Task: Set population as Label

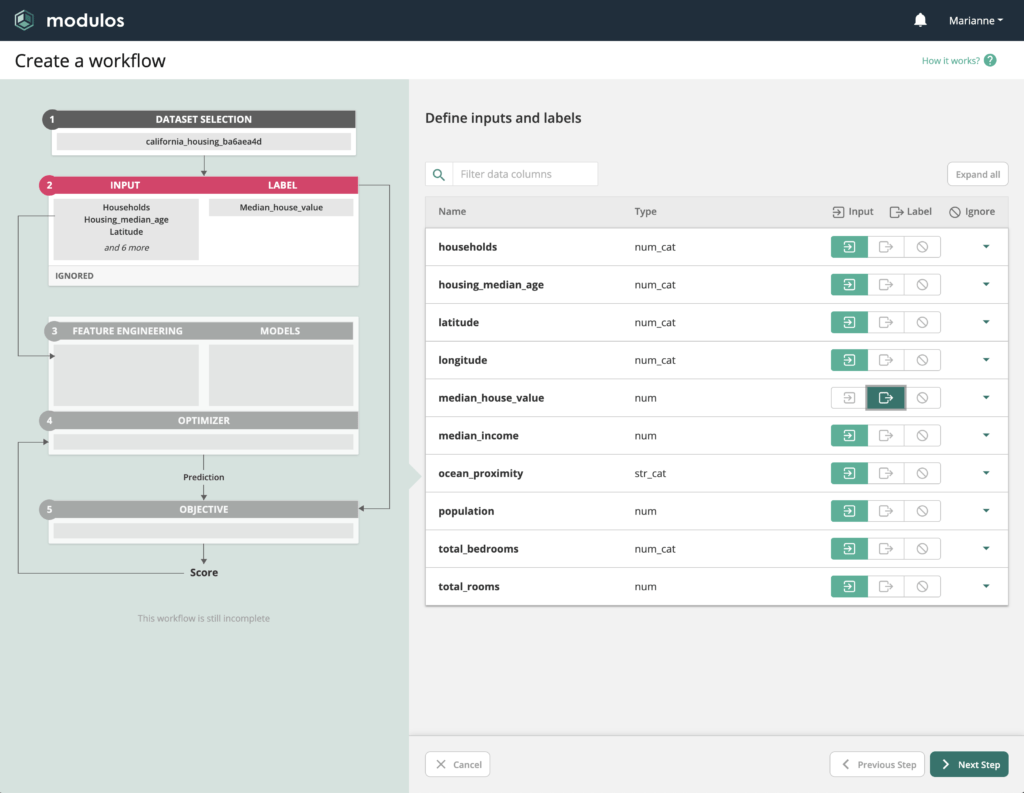Action: 886,511
